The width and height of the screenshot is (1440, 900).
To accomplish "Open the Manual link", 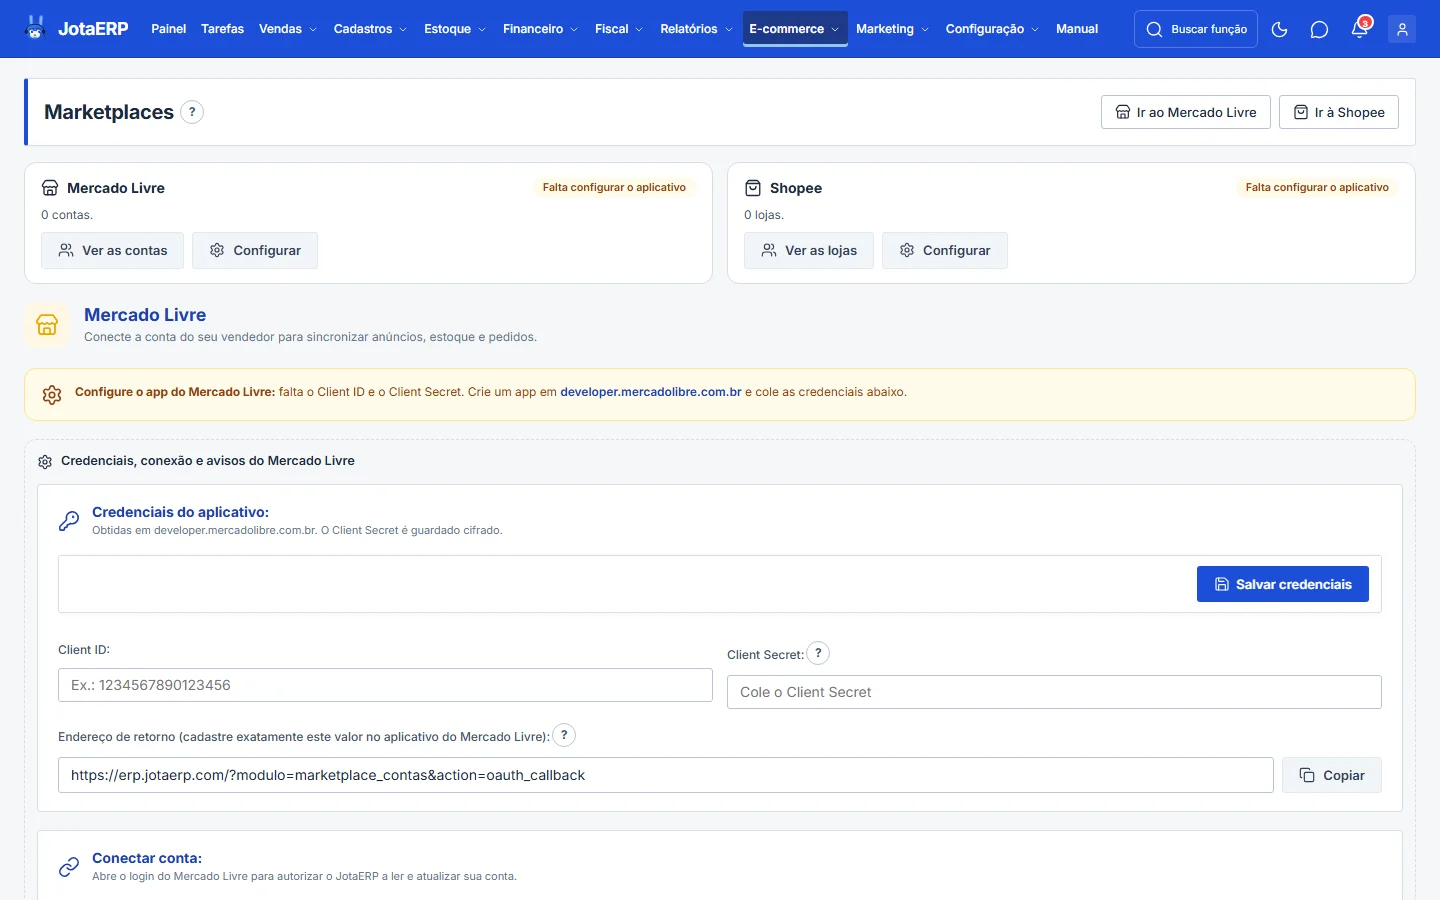I will point(1077,29).
